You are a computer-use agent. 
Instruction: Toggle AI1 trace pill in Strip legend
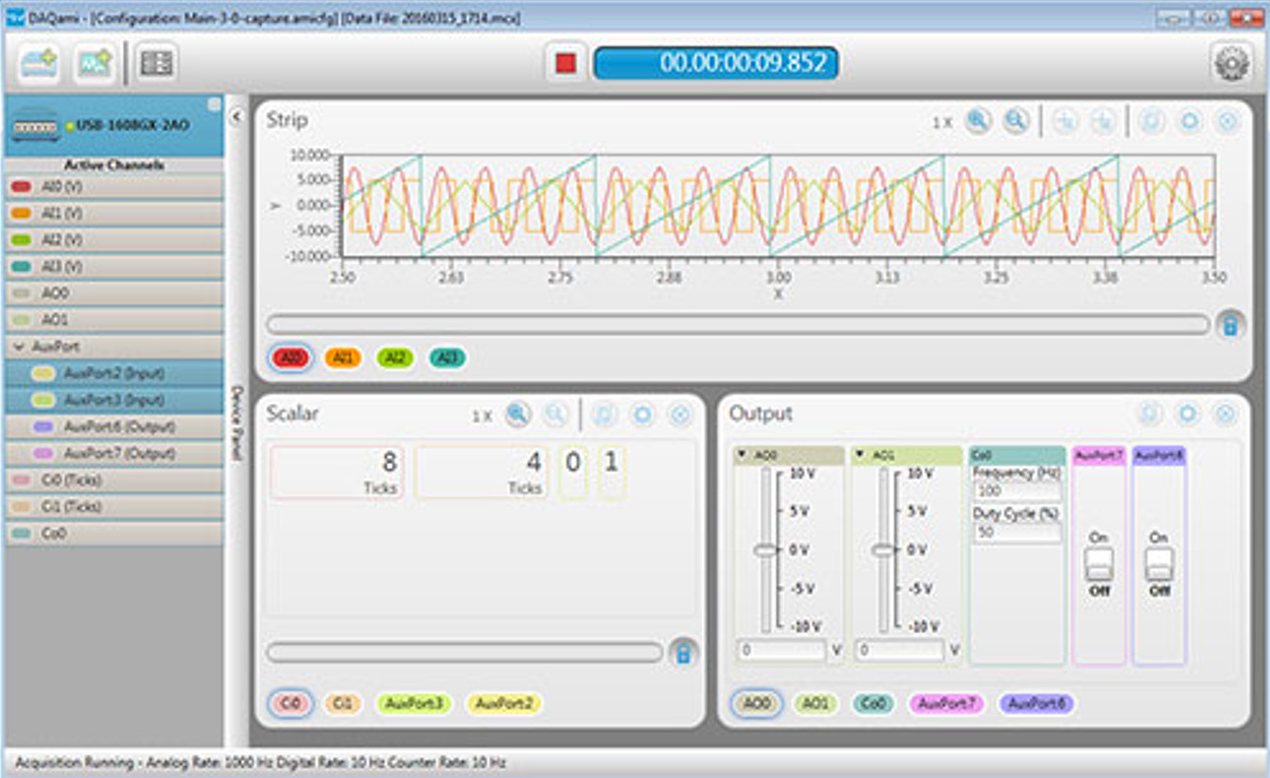click(x=342, y=358)
